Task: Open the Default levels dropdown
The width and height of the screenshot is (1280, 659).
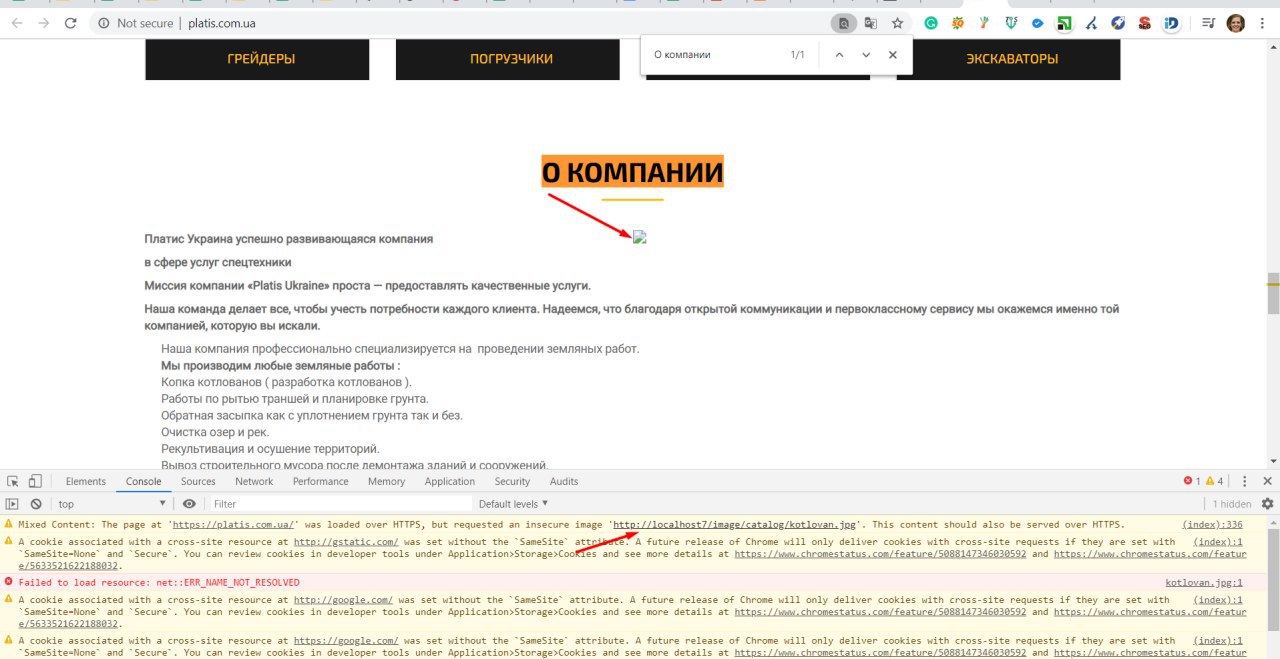Action: [x=513, y=504]
